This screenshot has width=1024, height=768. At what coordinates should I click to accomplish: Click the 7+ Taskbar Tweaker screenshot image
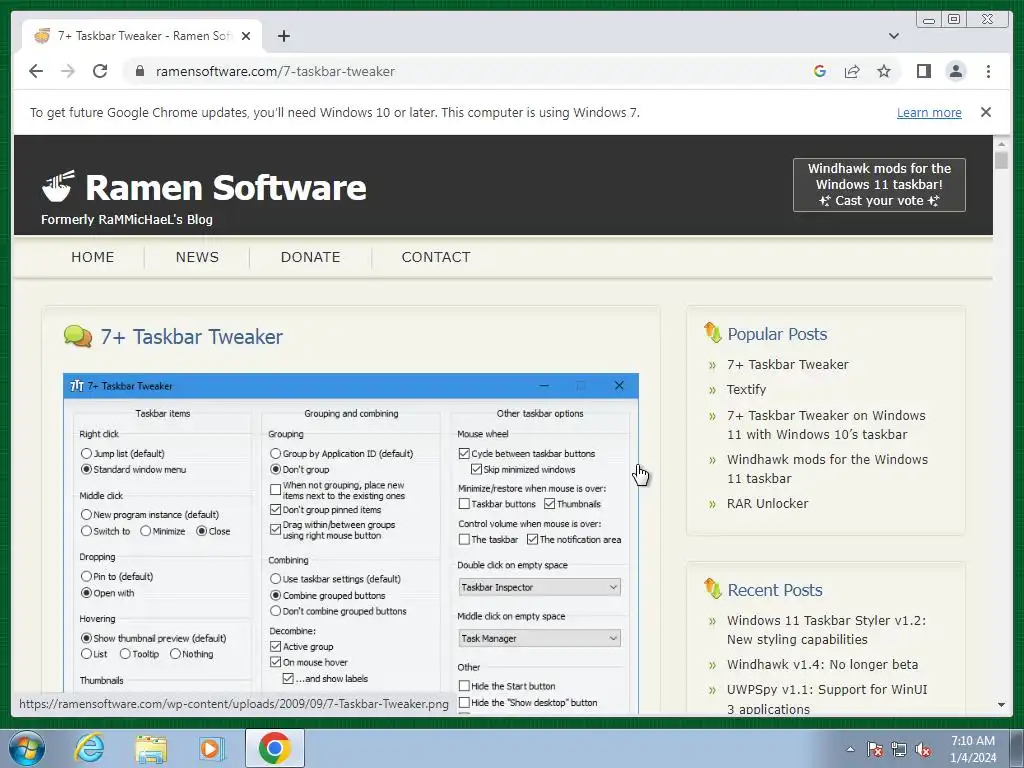tap(351, 543)
